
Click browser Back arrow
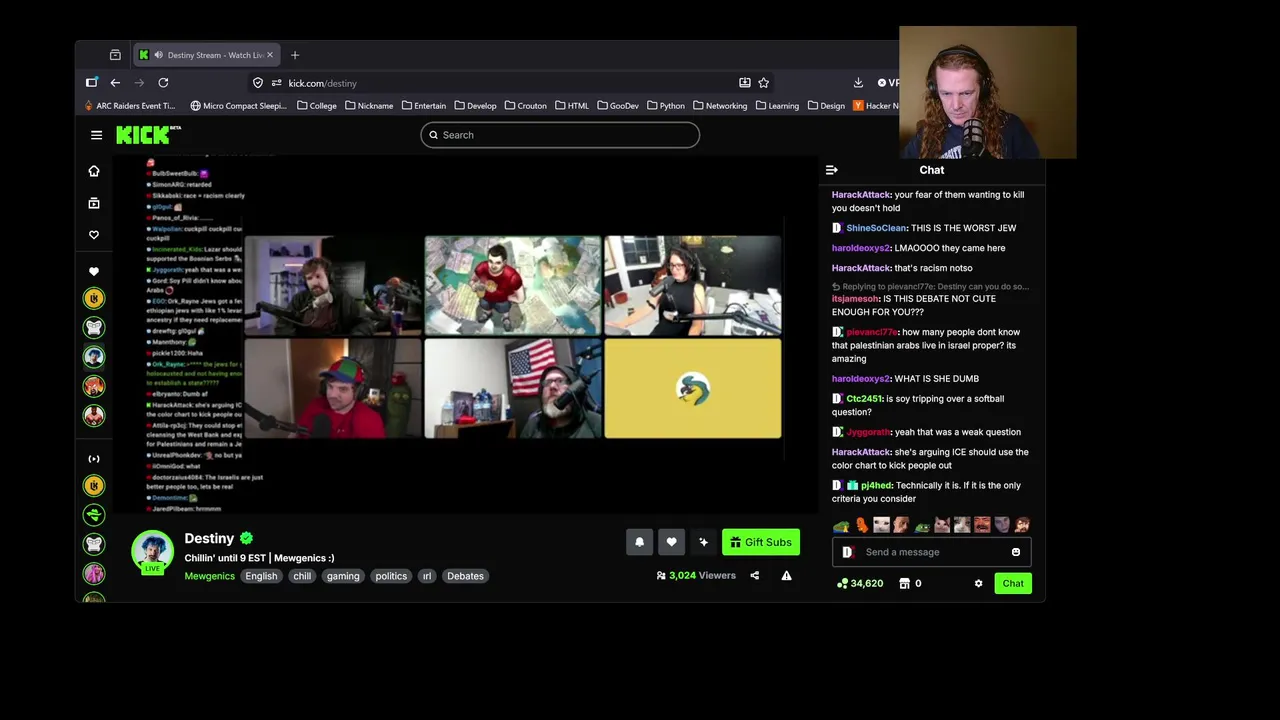[115, 83]
